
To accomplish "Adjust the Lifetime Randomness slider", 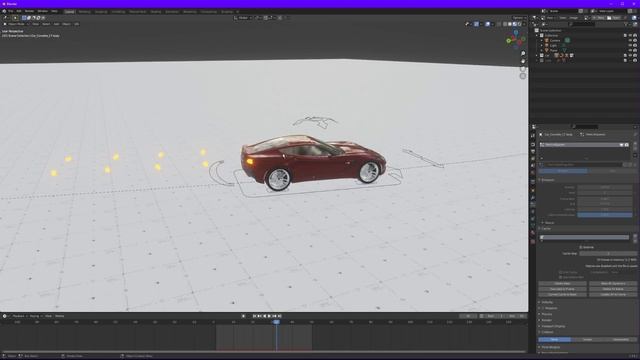I will [604, 214].
